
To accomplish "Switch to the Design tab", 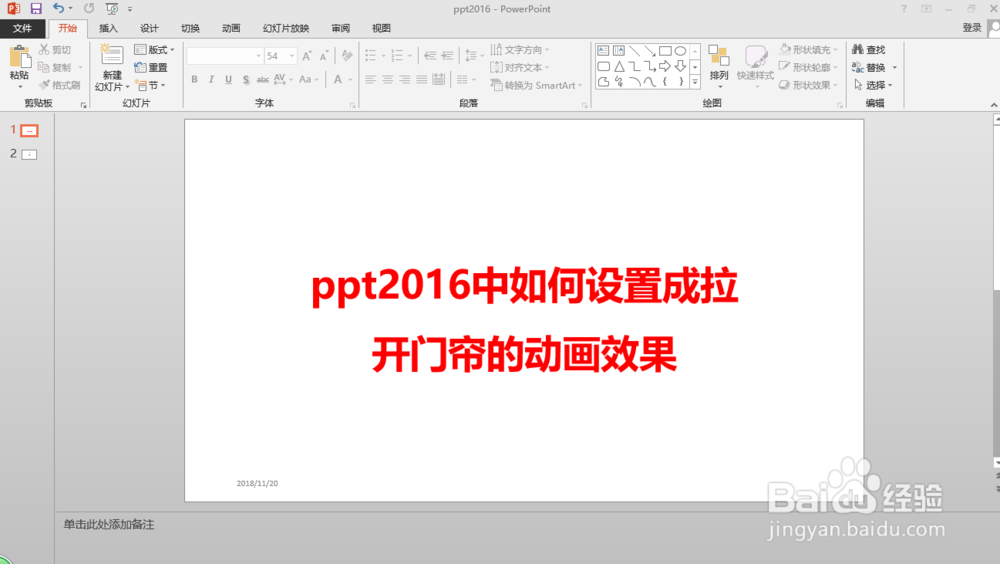I will tap(149, 28).
